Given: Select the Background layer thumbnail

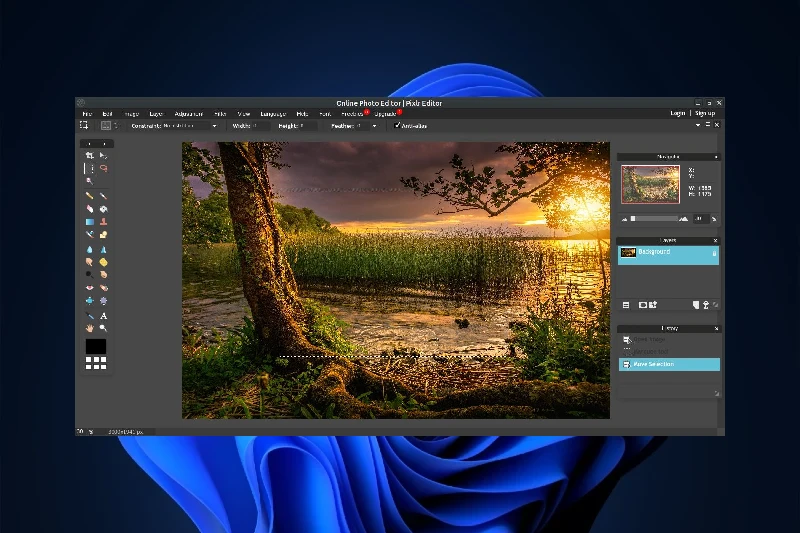Looking at the screenshot, I should [x=628, y=254].
